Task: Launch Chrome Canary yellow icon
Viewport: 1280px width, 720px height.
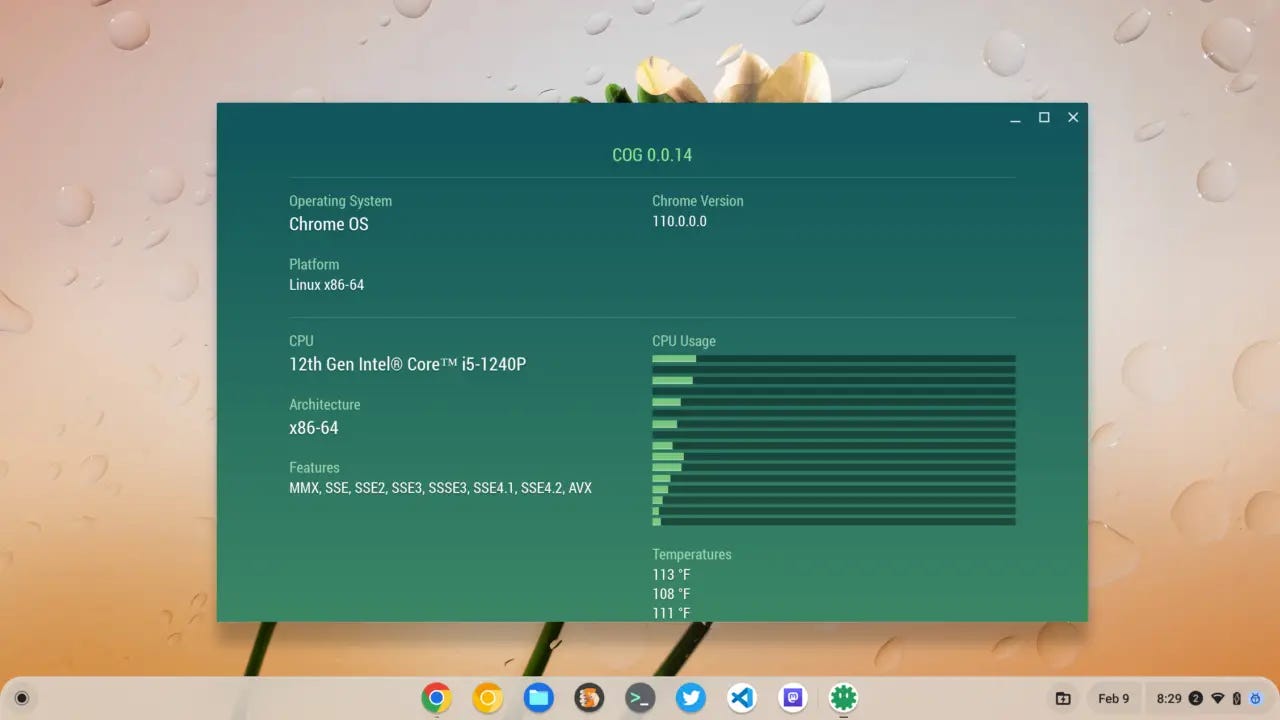Action: pos(487,698)
